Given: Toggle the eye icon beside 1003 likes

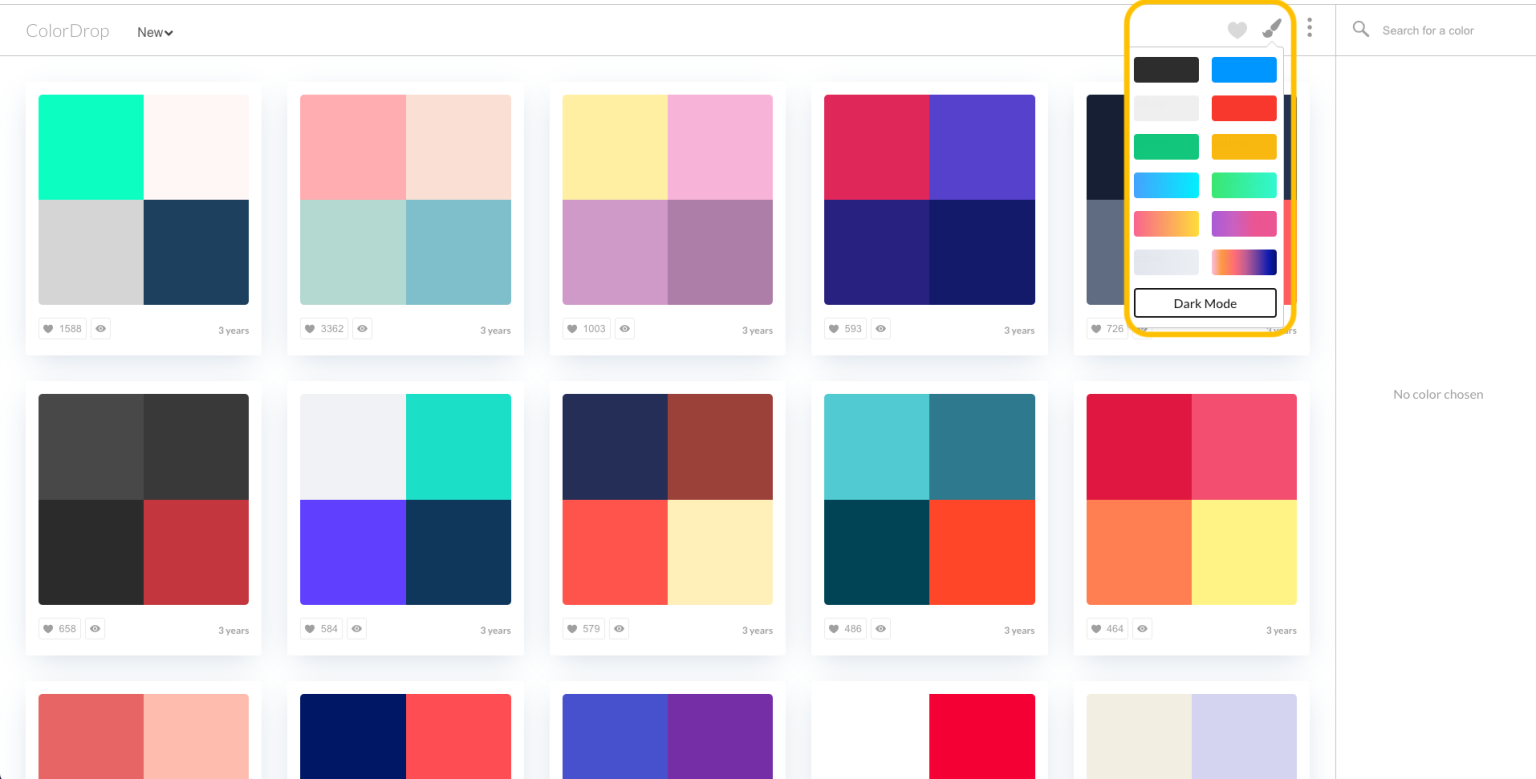Looking at the screenshot, I should click(x=624, y=328).
